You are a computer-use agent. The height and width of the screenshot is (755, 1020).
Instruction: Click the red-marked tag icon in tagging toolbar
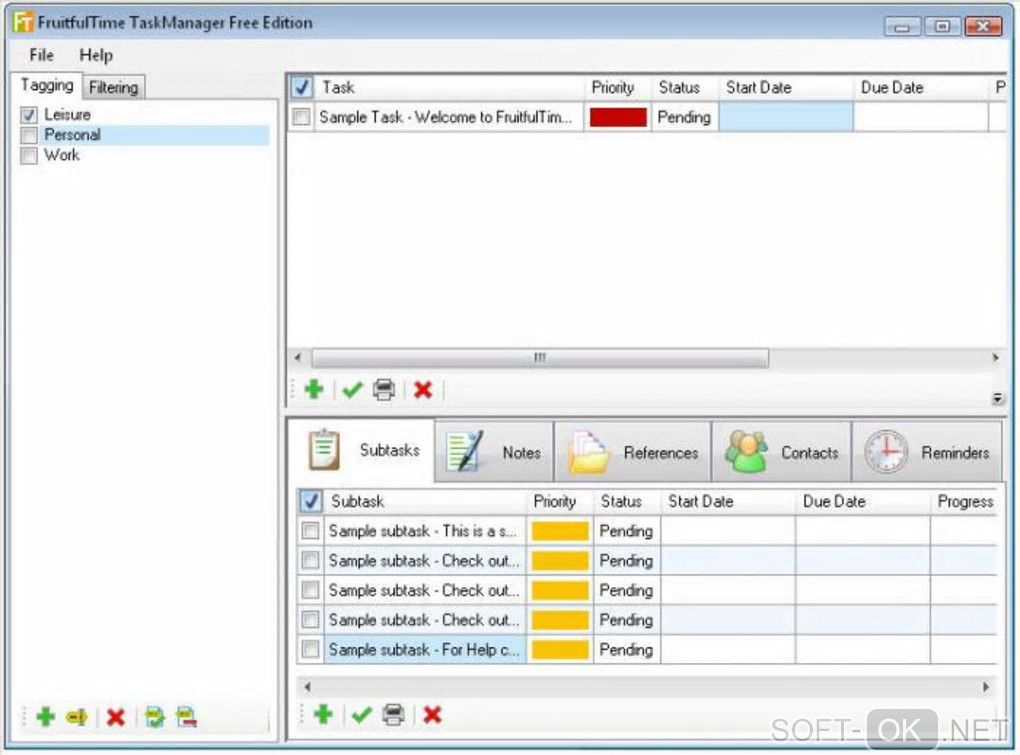tap(187, 717)
